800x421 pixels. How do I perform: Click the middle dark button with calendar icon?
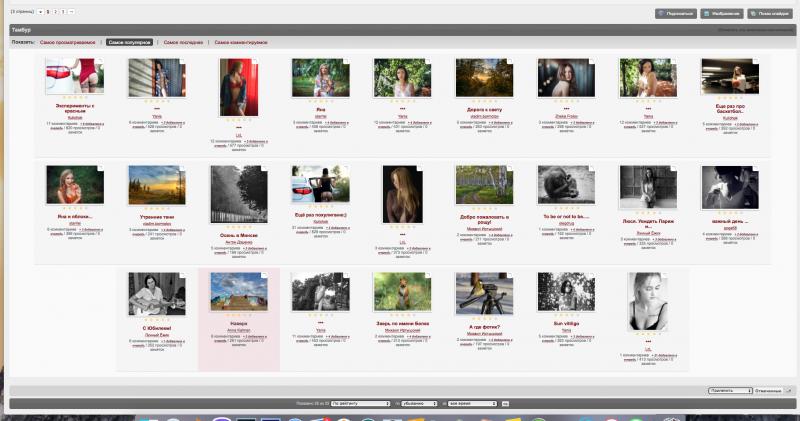click(721, 14)
